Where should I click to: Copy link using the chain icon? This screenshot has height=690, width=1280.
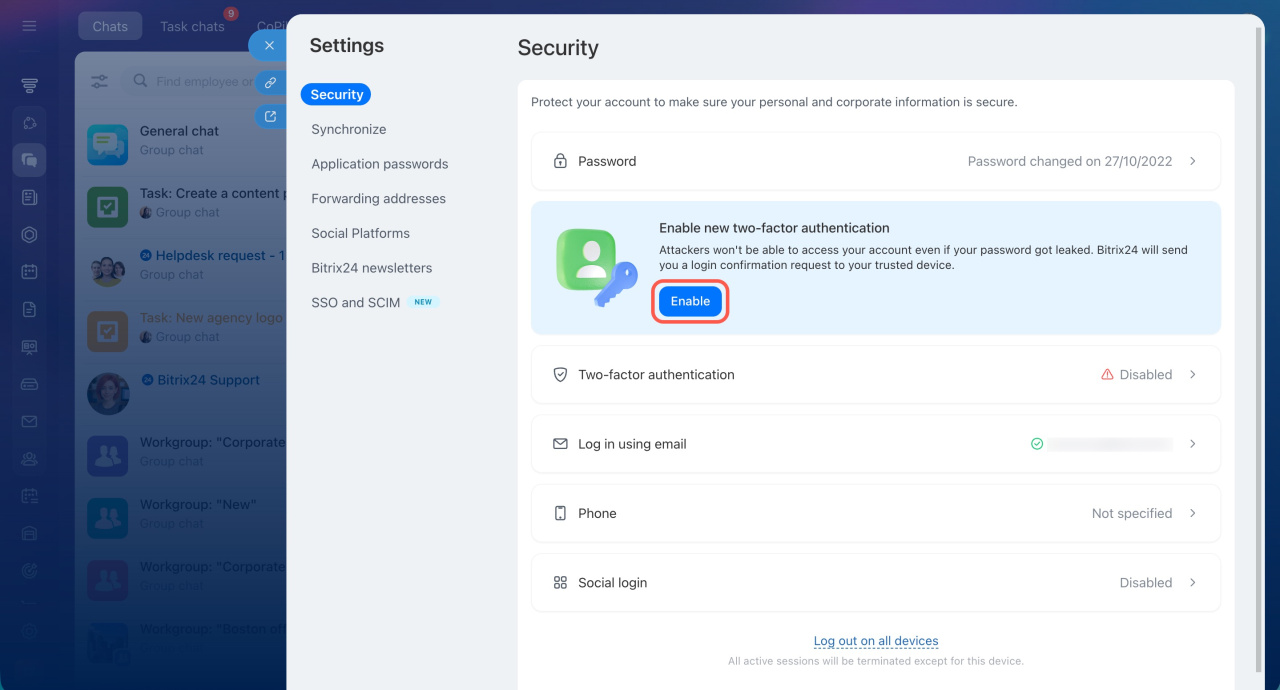269,82
